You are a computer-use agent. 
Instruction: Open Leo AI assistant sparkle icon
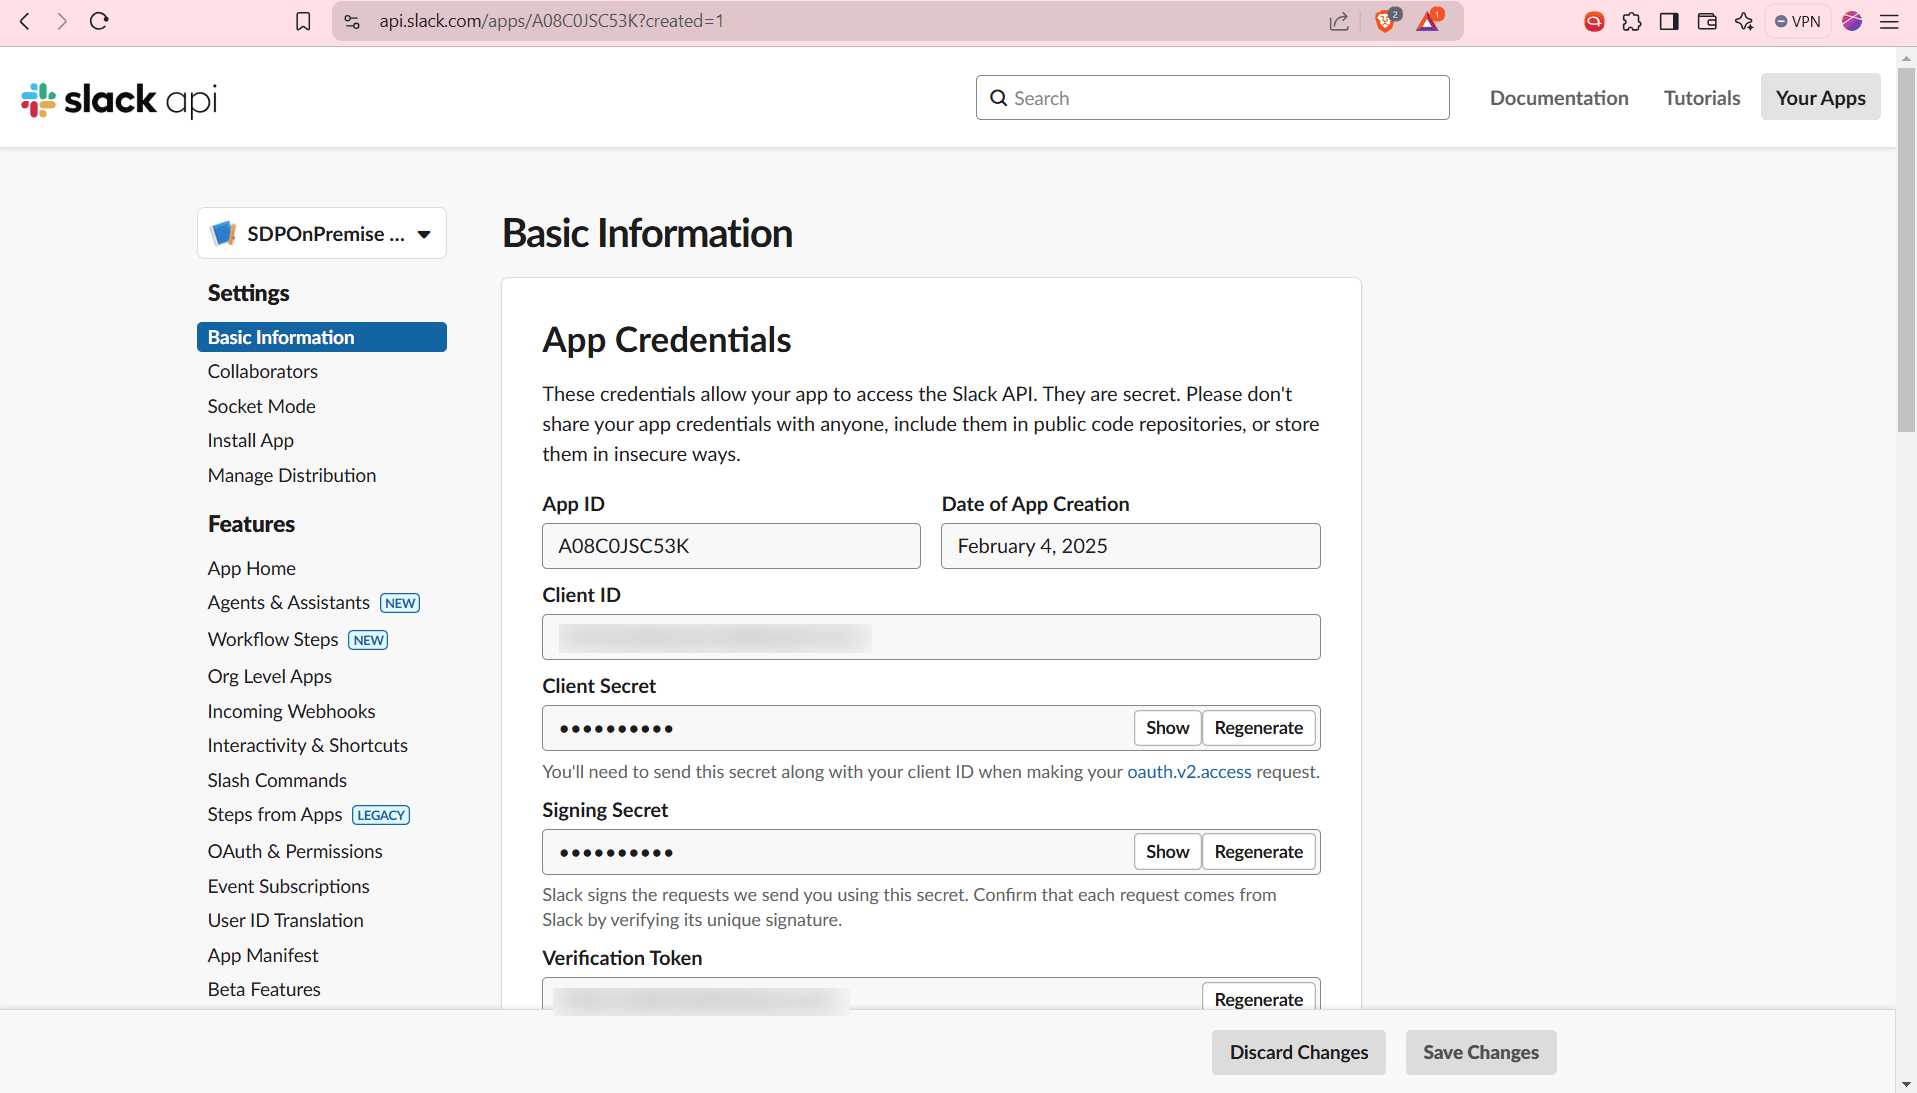pyautogui.click(x=1744, y=21)
